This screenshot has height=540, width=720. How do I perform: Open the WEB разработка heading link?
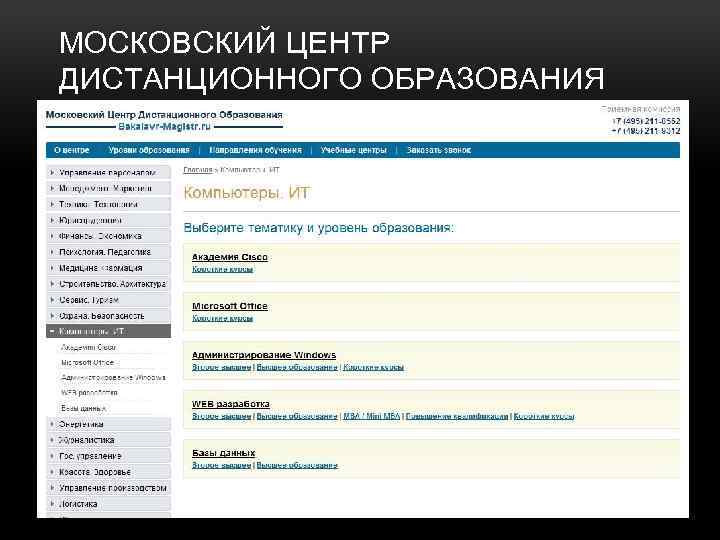pos(231,404)
